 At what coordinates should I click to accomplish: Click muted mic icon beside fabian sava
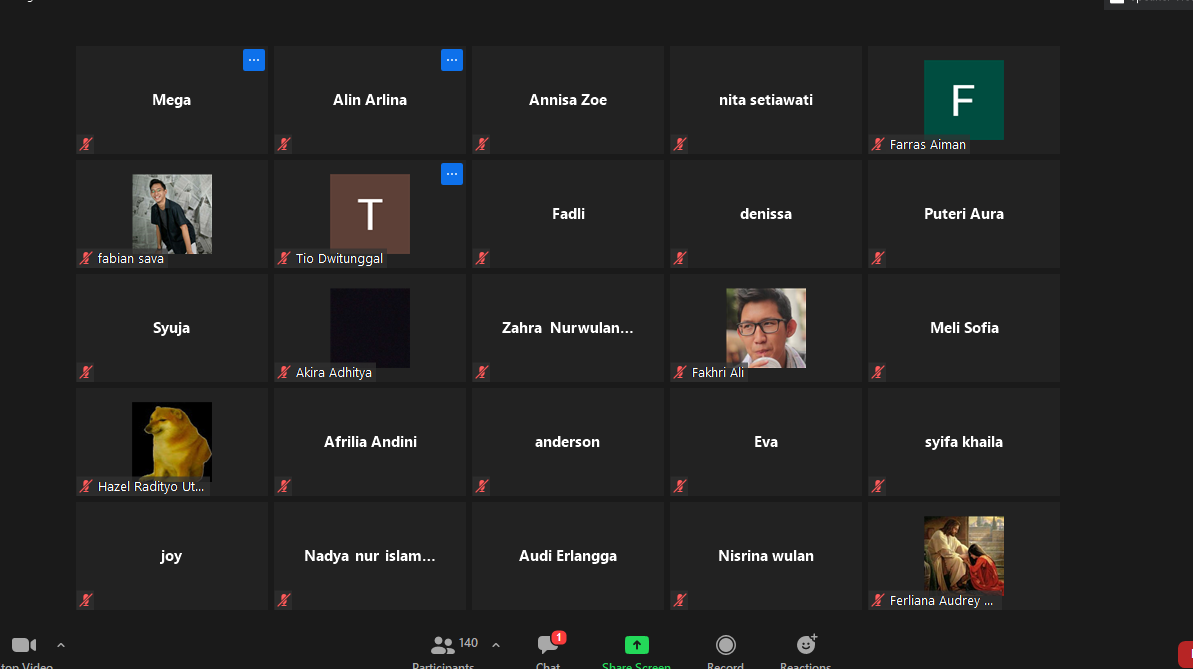coord(86,258)
